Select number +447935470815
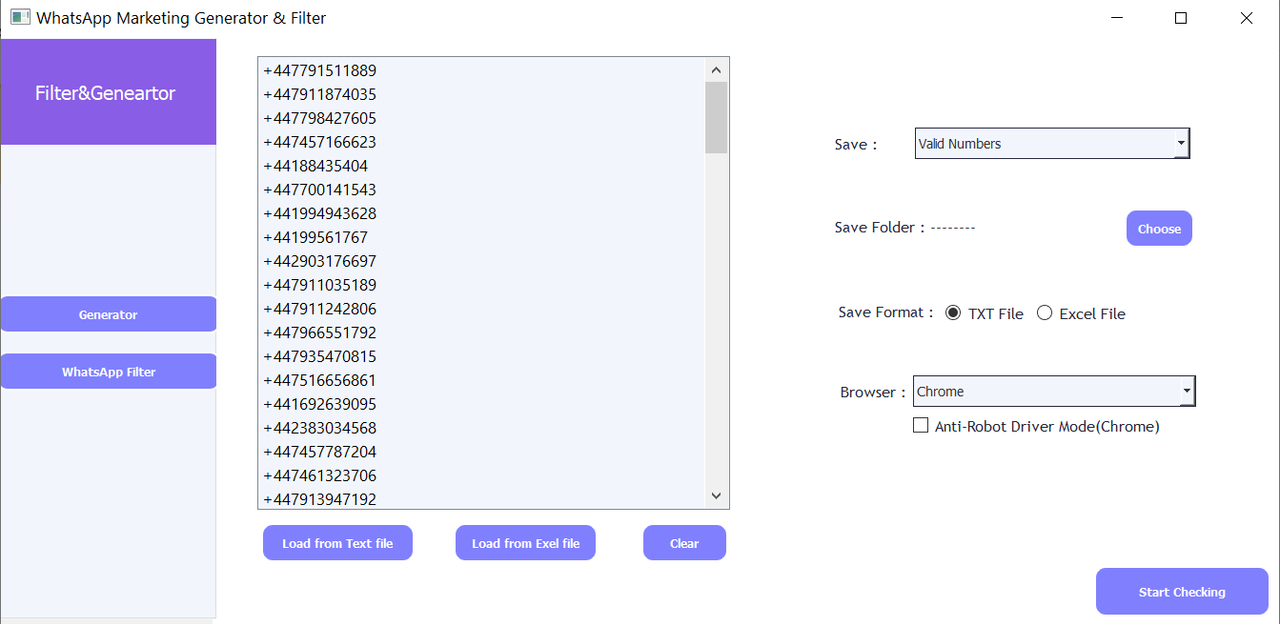This screenshot has width=1280, height=624. (320, 356)
